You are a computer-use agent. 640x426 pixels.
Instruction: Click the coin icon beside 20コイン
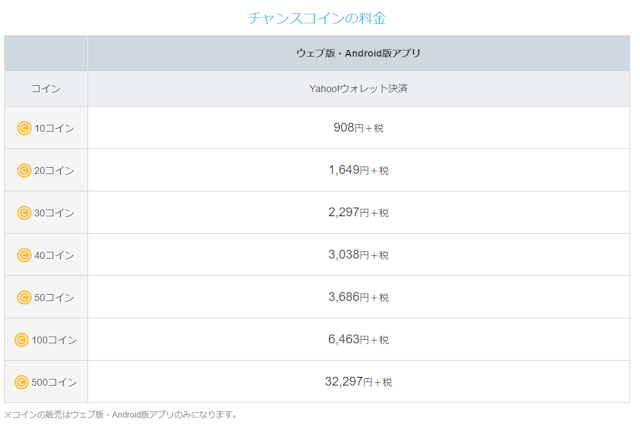click(x=24, y=170)
